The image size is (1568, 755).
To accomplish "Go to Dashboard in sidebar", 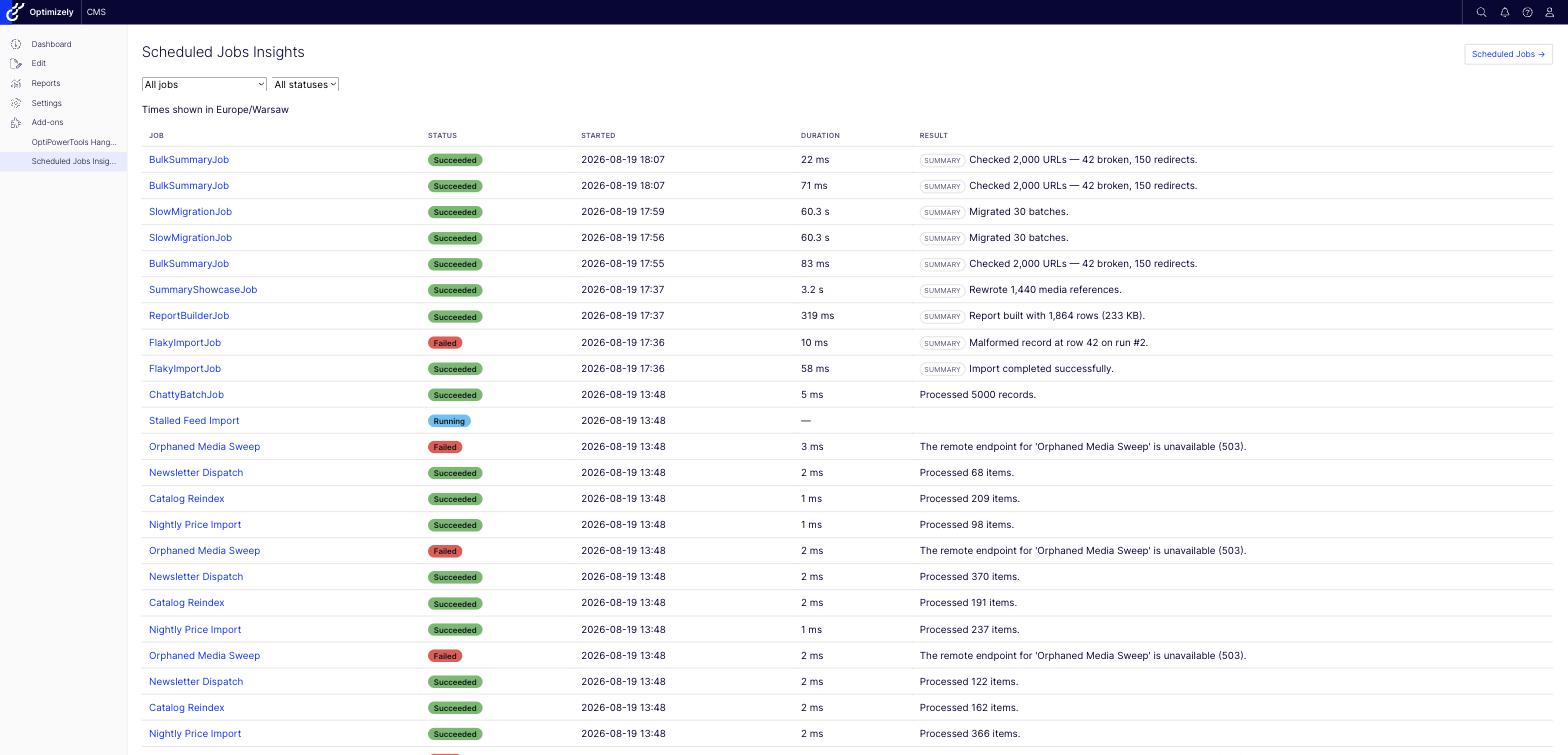I will (x=51, y=44).
